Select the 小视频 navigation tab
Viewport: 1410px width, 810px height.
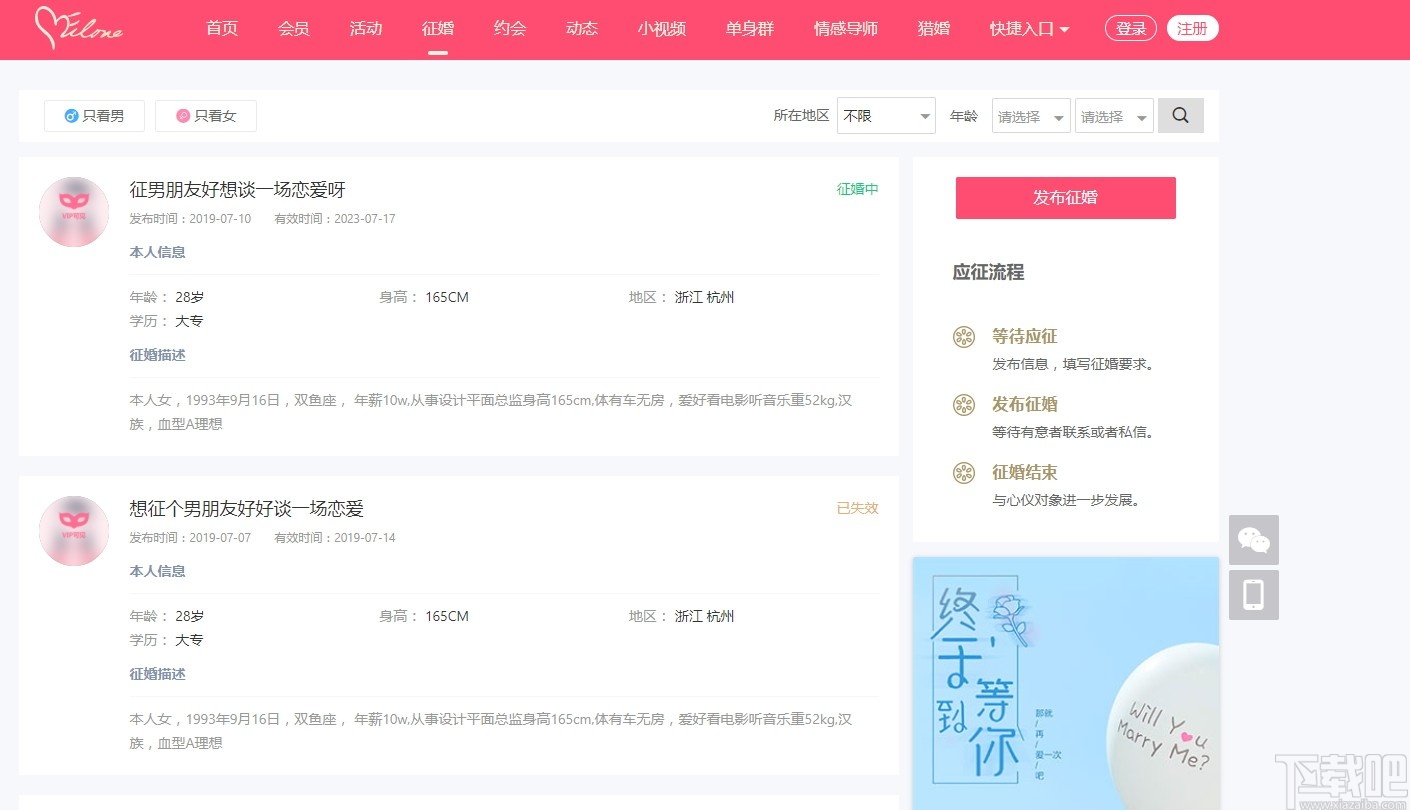pyautogui.click(x=661, y=29)
